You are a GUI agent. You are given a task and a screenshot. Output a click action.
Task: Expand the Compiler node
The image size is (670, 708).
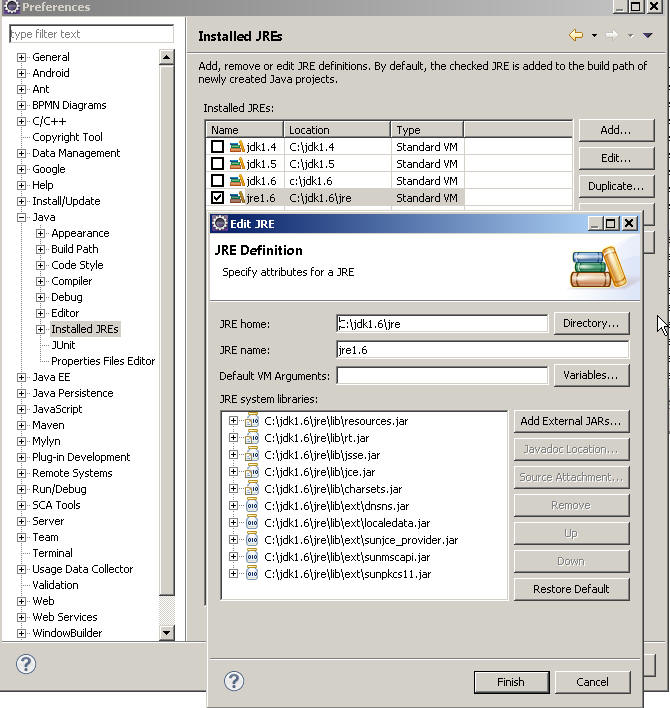[x=40, y=281]
